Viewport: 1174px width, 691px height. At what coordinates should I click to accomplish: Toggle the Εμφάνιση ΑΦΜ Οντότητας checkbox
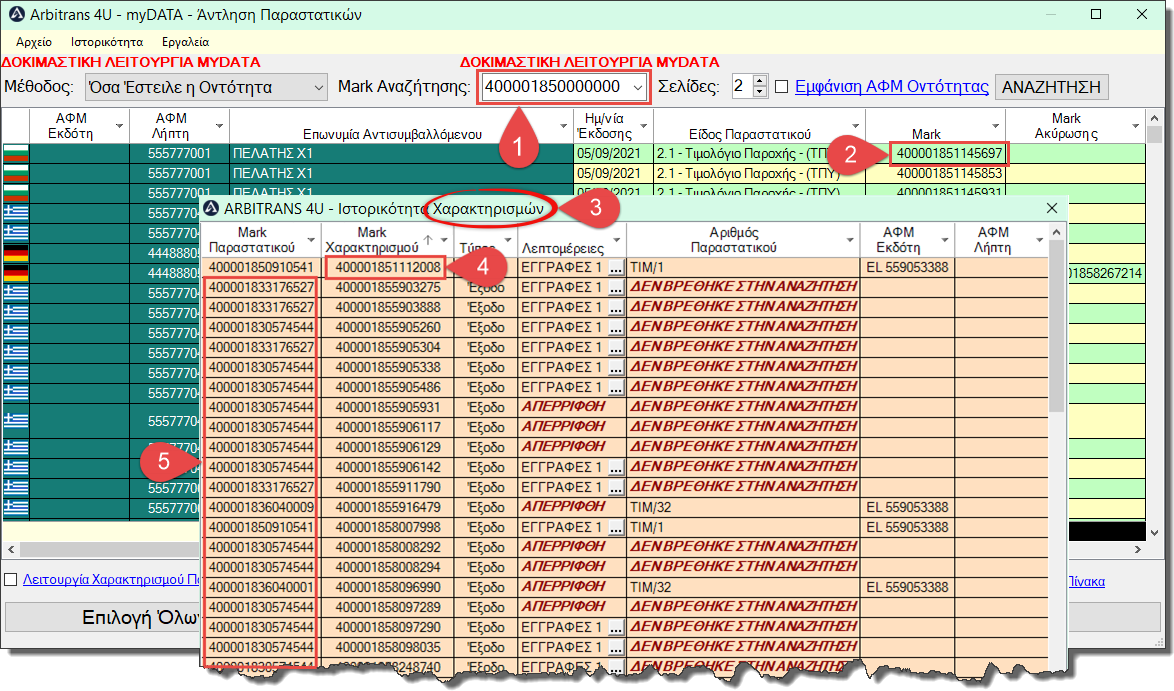click(x=782, y=87)
